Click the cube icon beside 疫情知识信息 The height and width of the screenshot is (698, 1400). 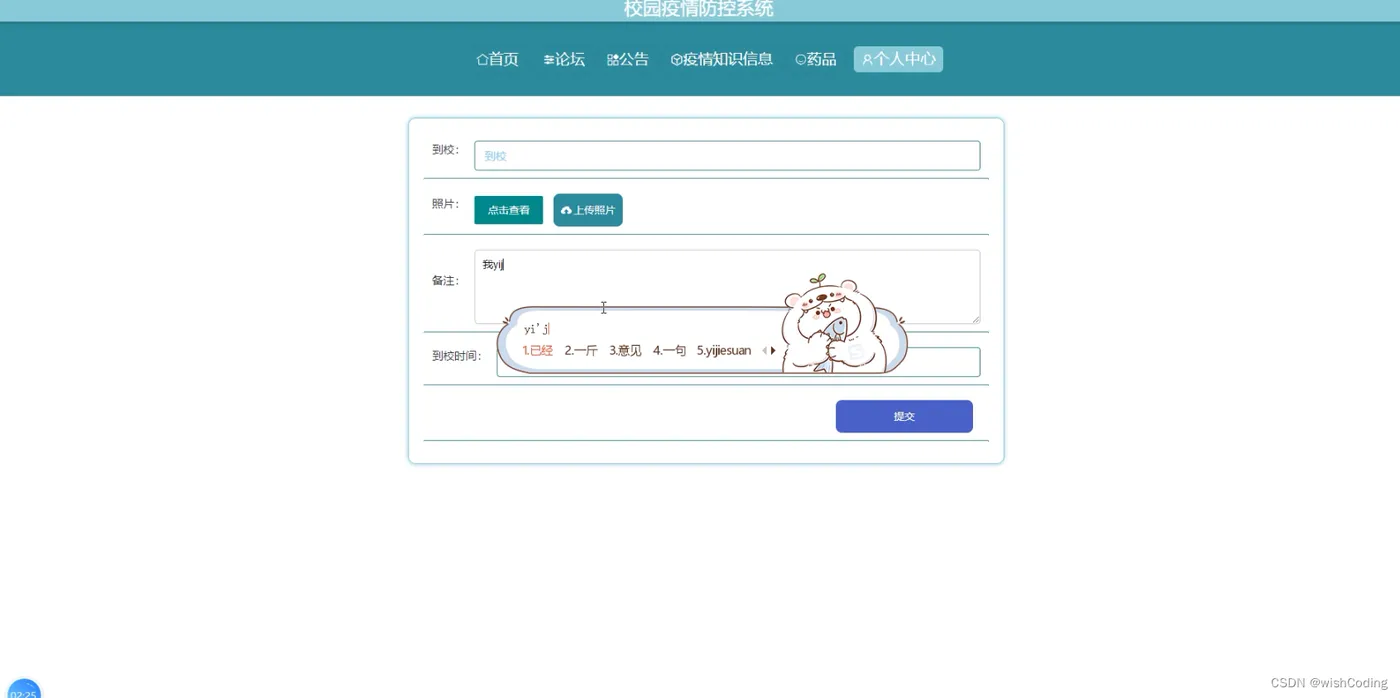tap(676, 60)
